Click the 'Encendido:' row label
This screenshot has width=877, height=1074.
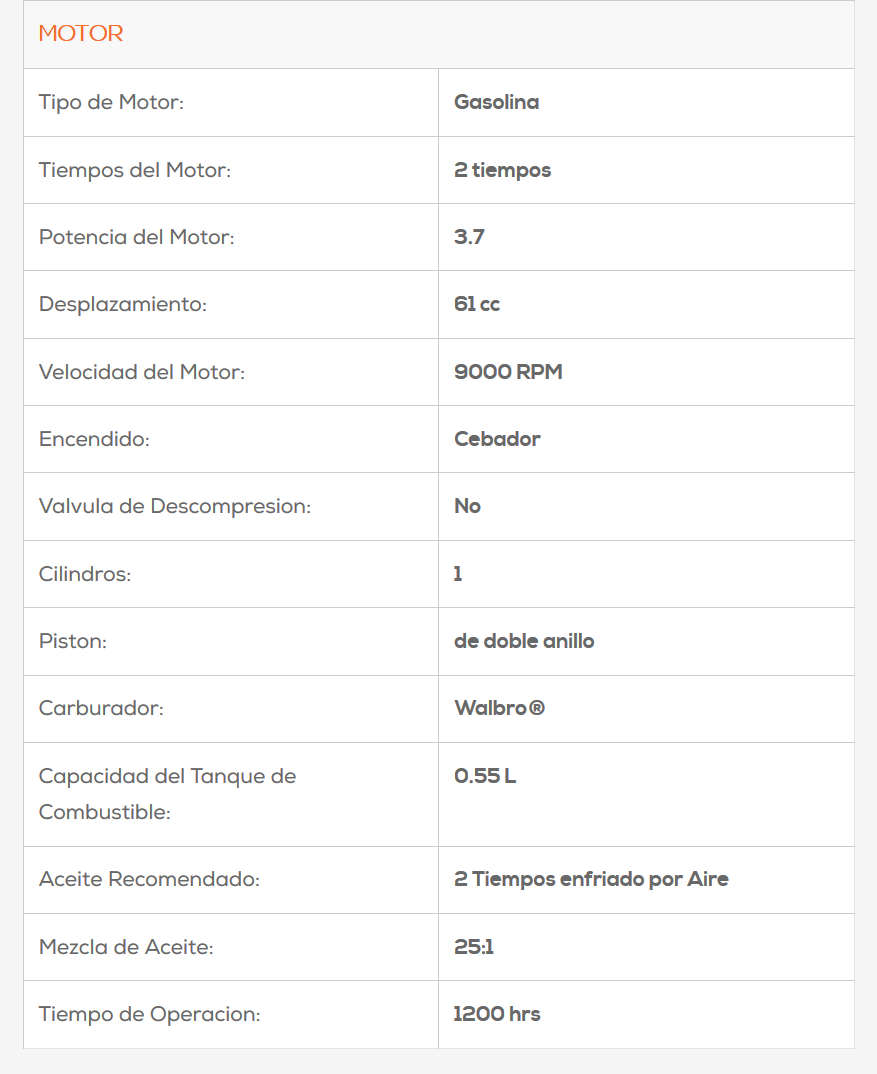tap(94, 439)
